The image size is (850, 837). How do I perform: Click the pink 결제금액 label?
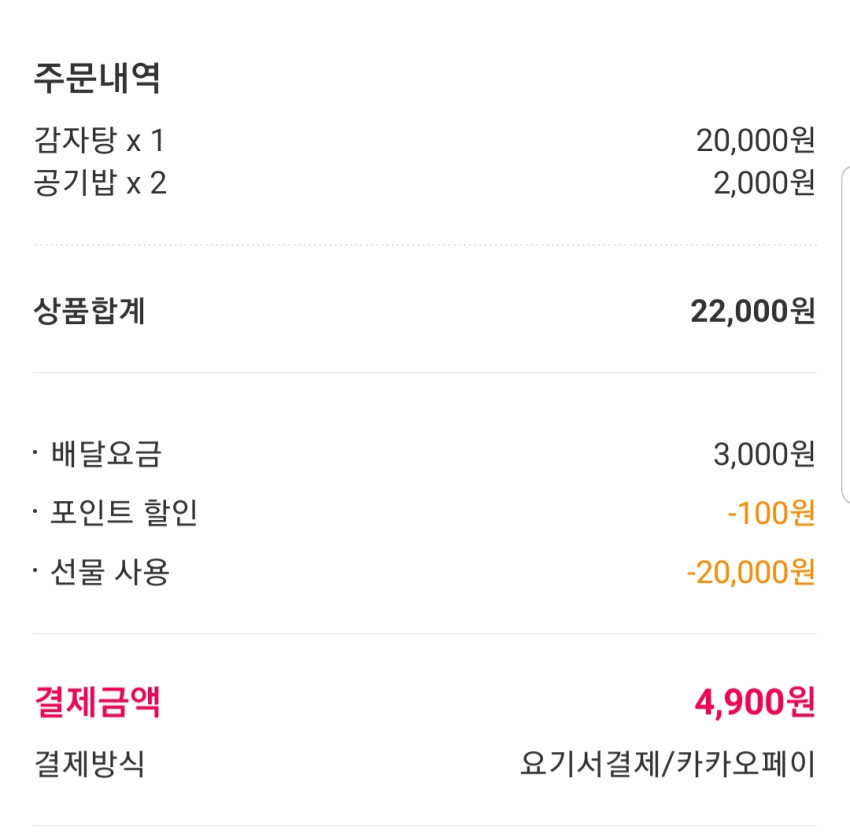[x=97, y=702]
